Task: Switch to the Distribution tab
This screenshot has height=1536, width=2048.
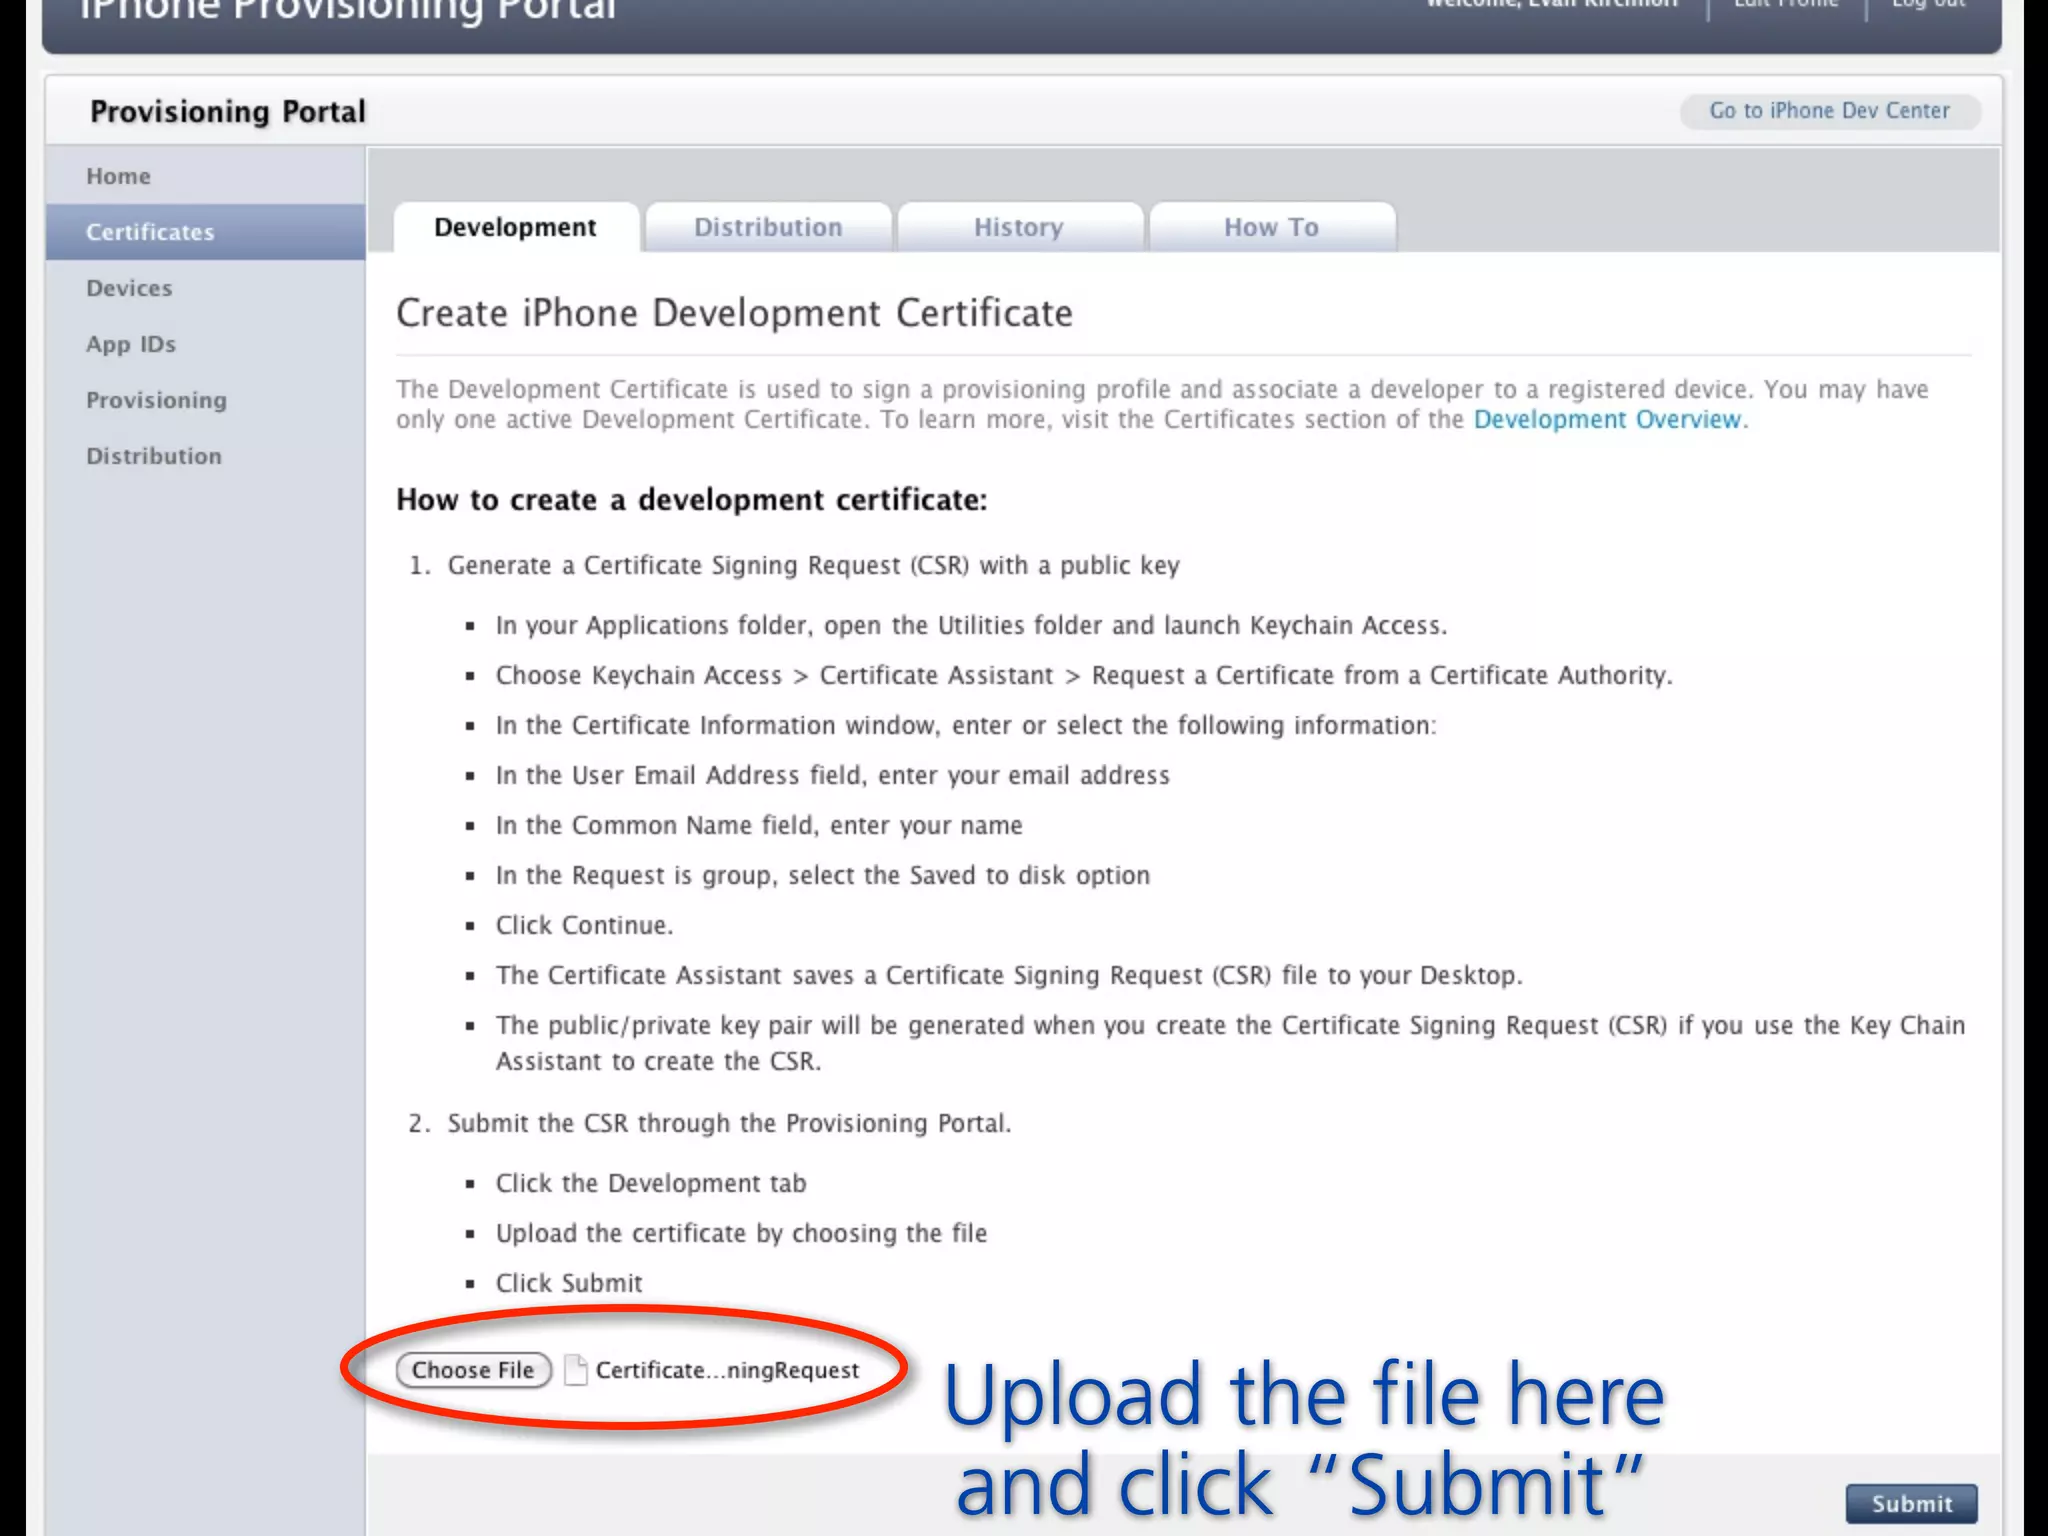Action: tap(768, 227)
